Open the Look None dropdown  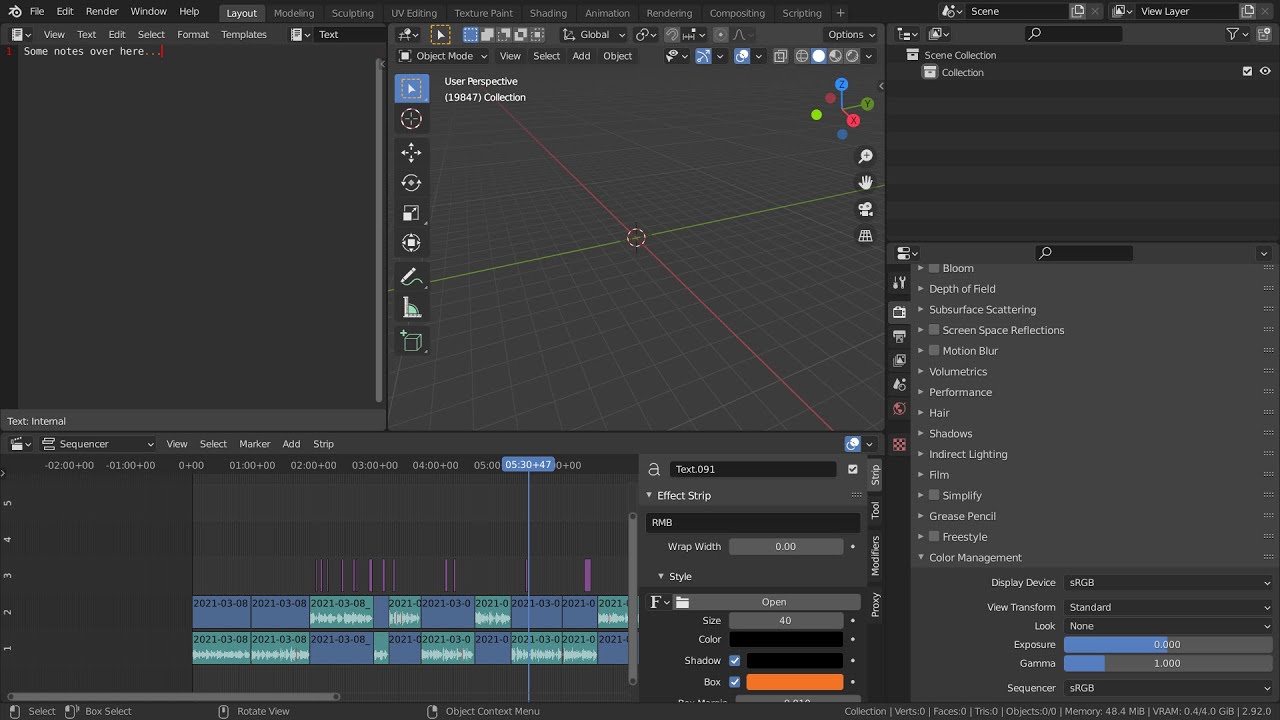tap(1169, 626)
